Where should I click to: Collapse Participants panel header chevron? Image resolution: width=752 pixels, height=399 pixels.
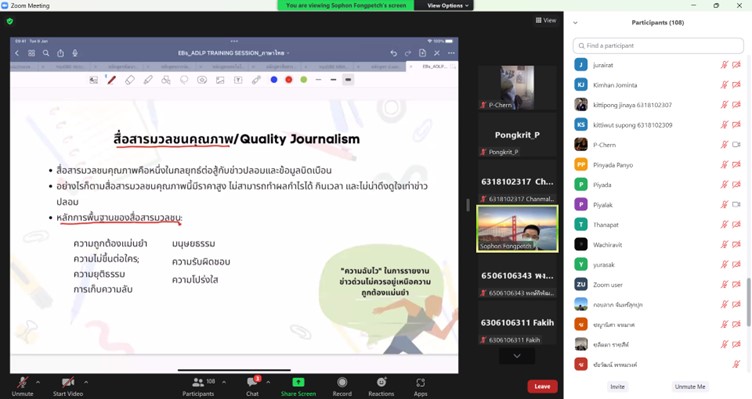coord(576,23)
